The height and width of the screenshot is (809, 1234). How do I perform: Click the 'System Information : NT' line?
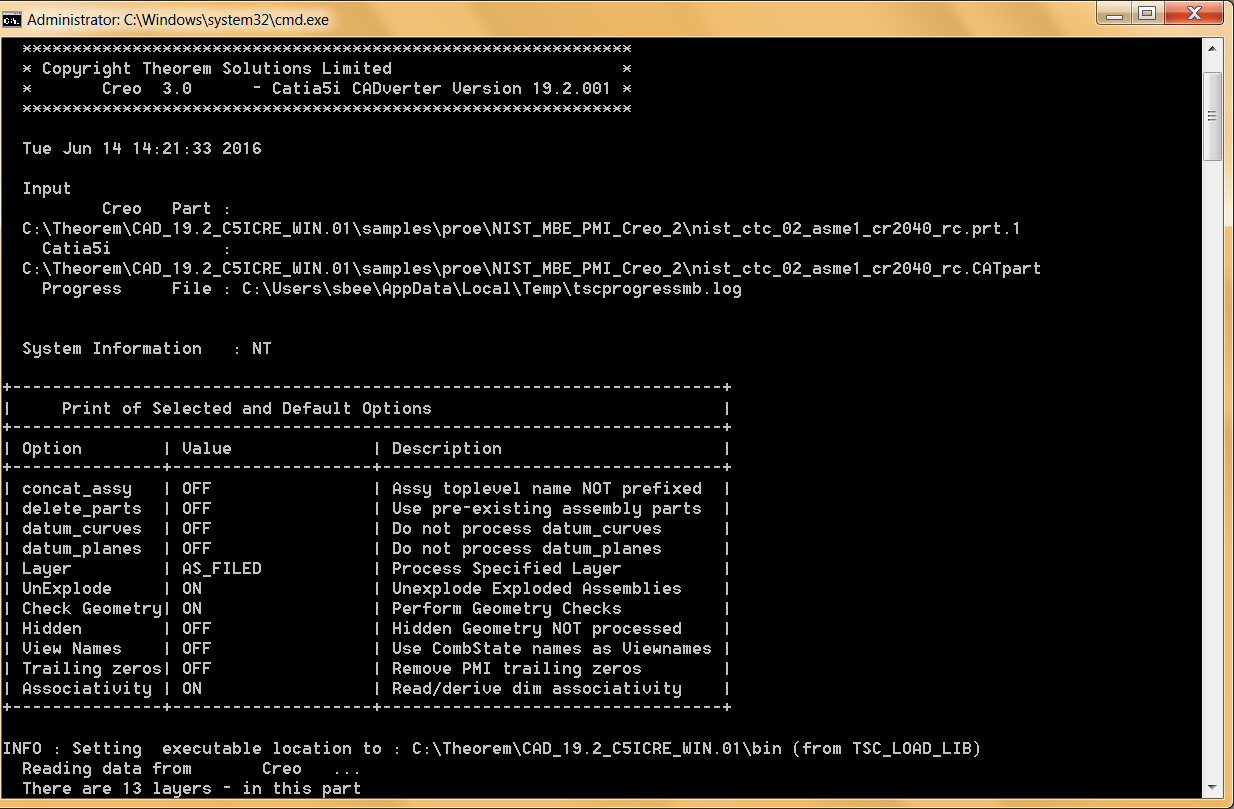click(147, 348)
